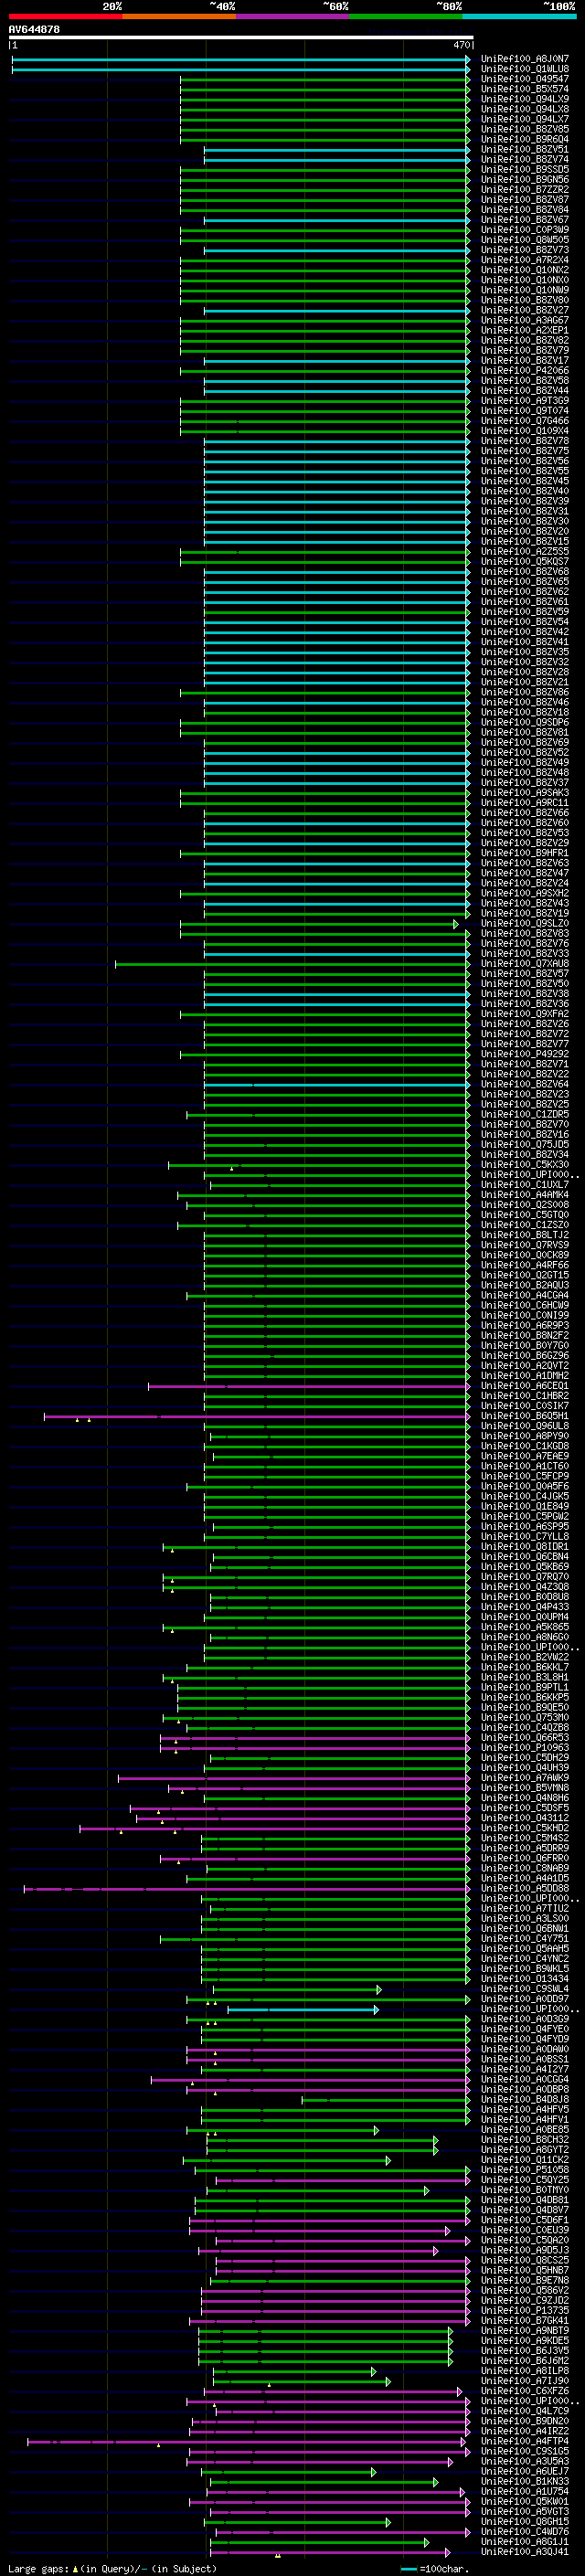Click entry UniRef100_B6J3V5
Screen dimensions: 585x2576
click(525, 2350)
